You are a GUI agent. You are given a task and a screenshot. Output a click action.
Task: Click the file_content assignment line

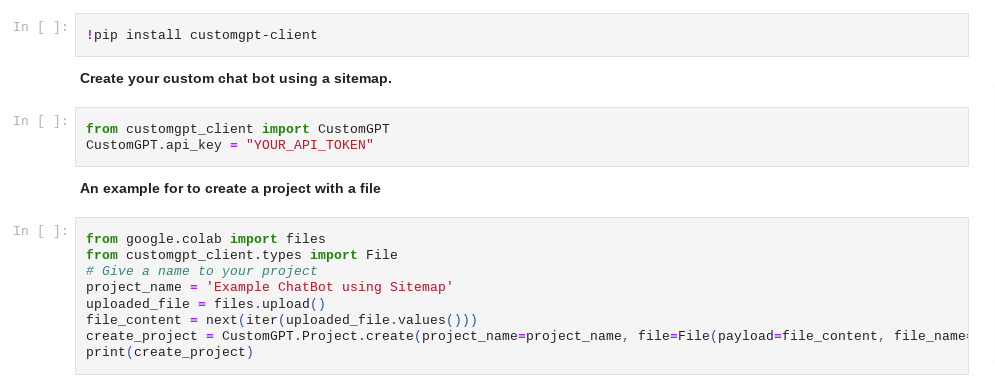(282, 320)
